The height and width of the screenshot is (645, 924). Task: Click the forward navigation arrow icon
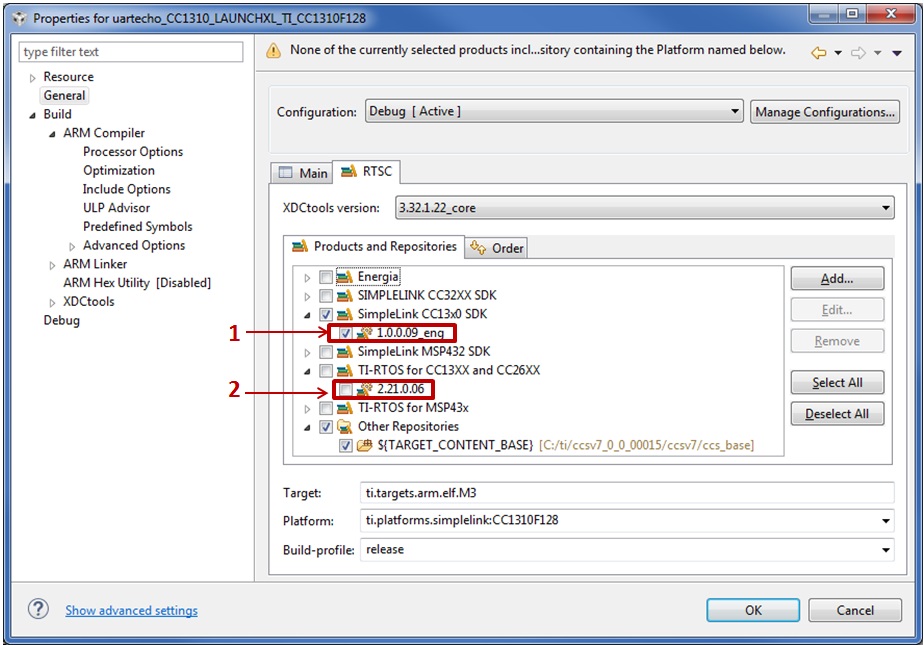(857, 52)
